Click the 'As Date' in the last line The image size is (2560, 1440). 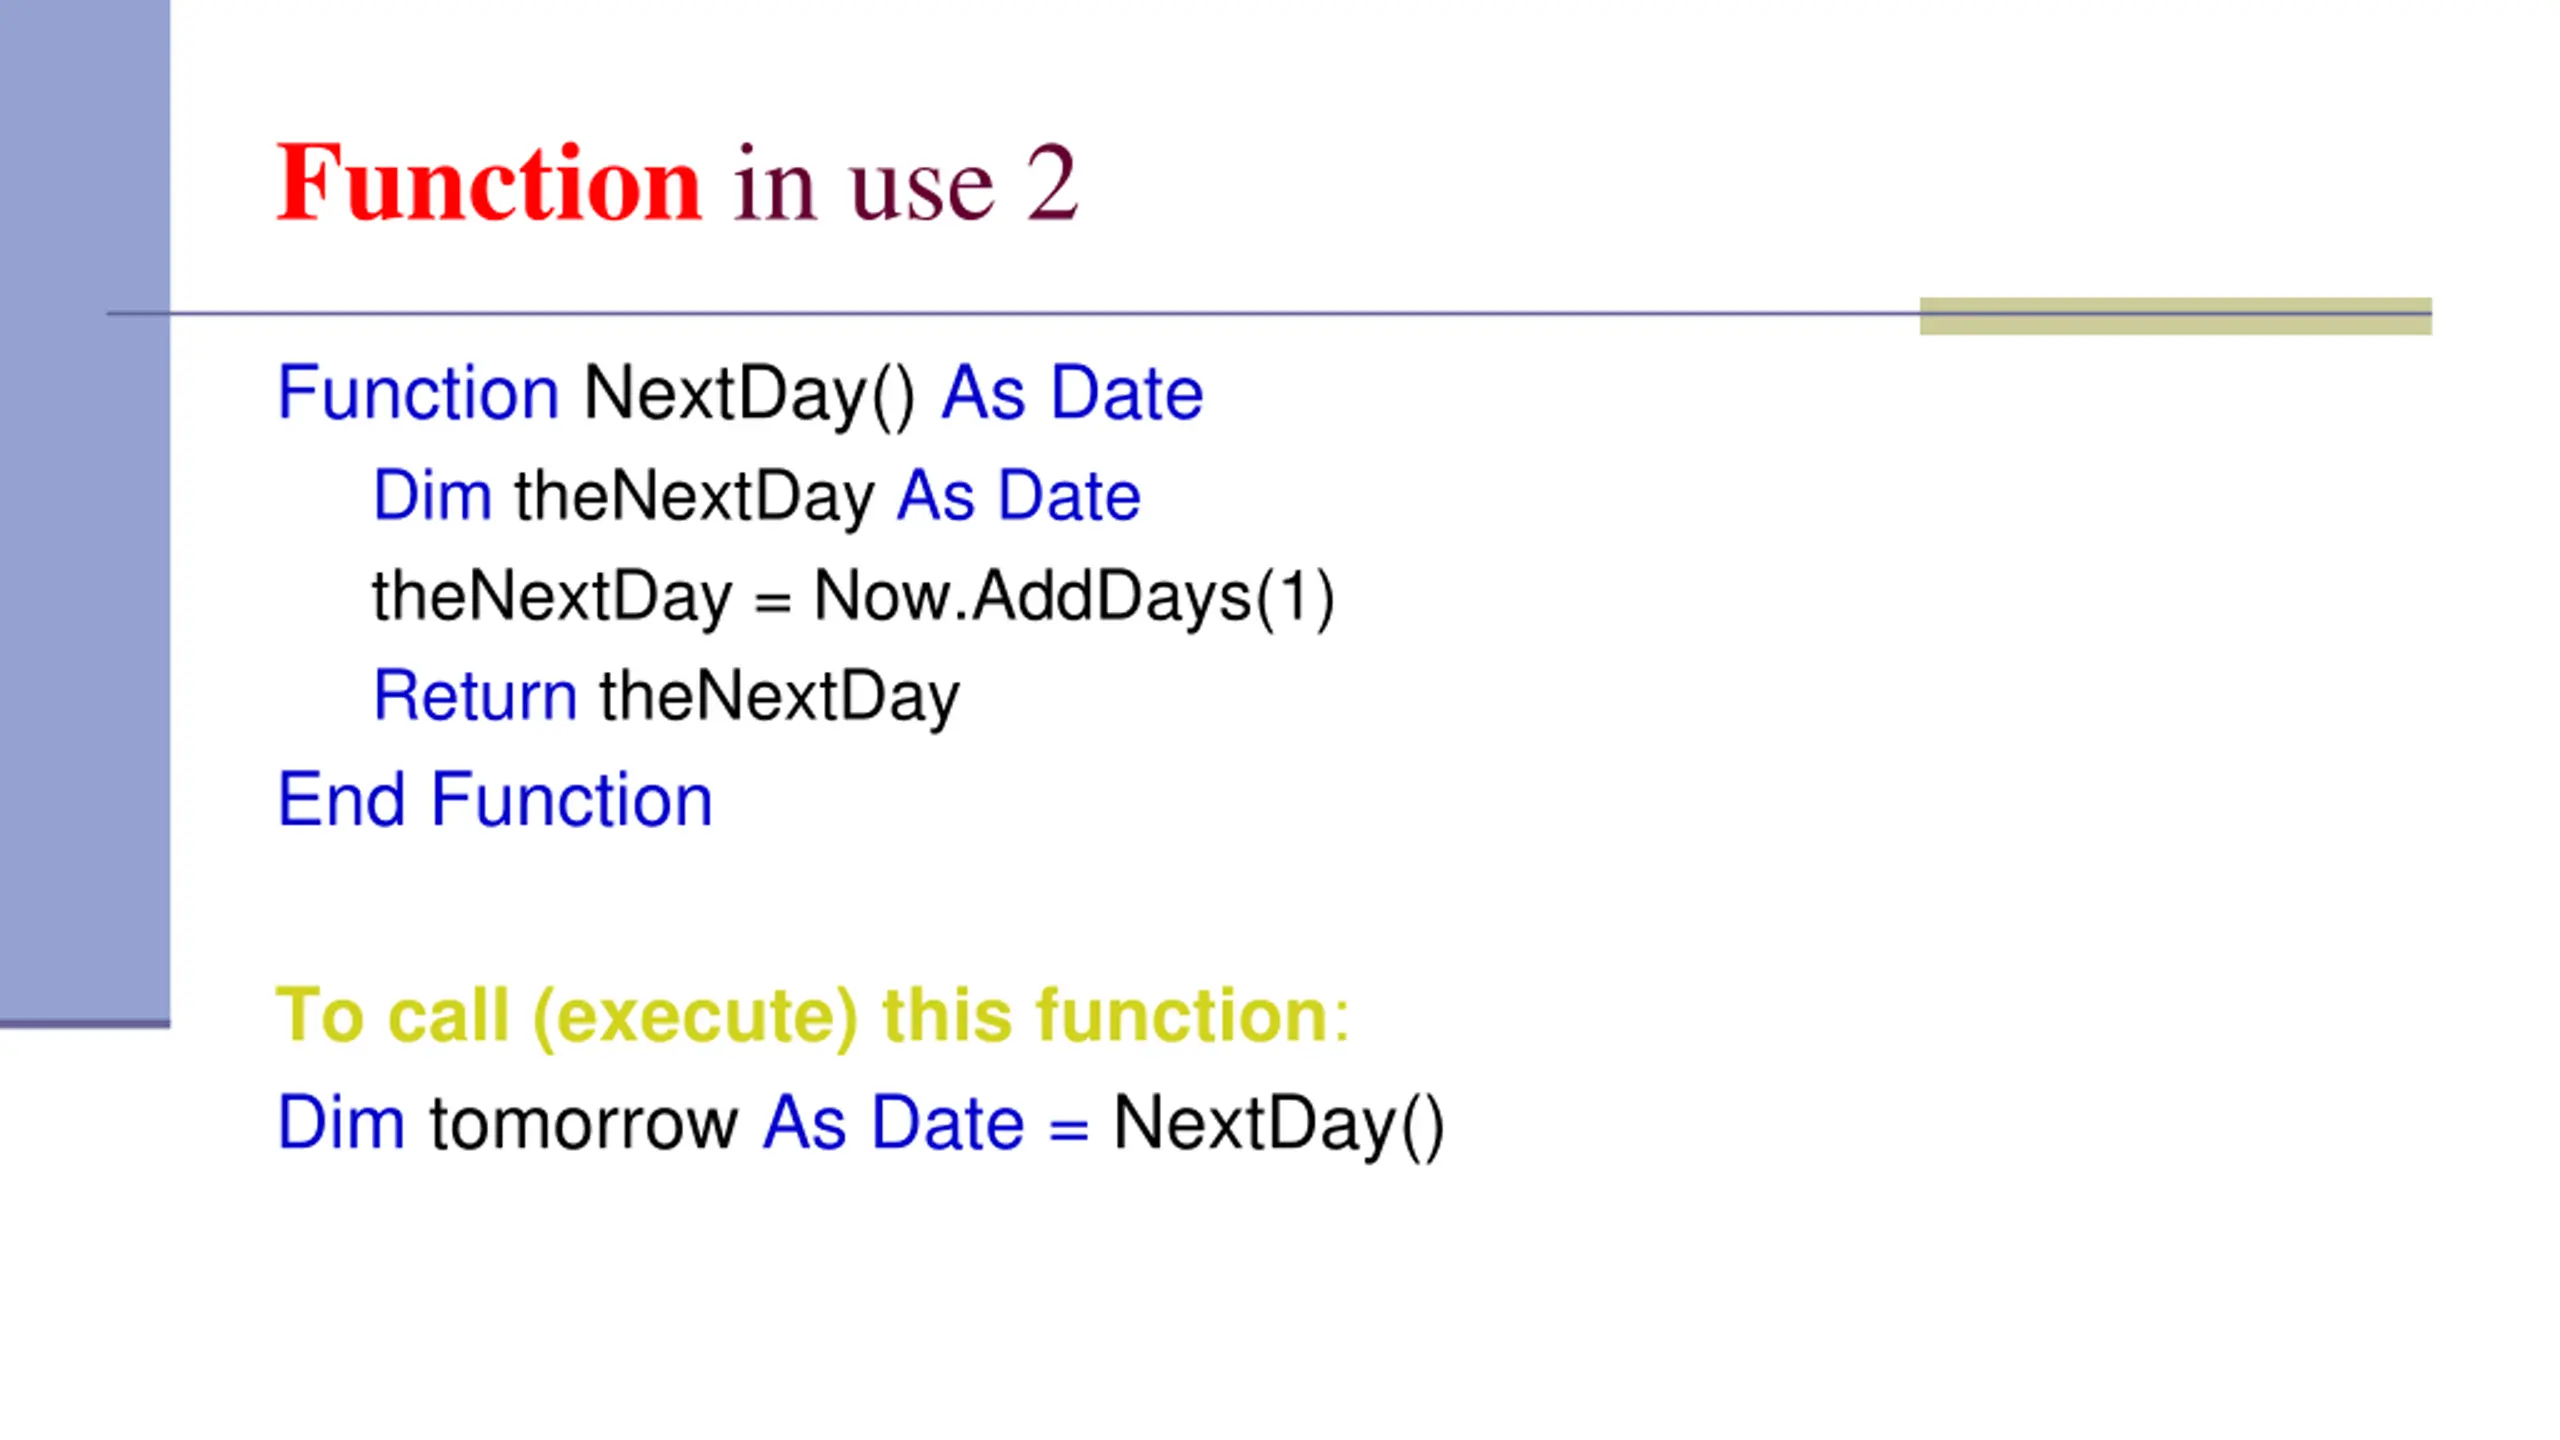pyautogui.click(x=893, y=1124)
